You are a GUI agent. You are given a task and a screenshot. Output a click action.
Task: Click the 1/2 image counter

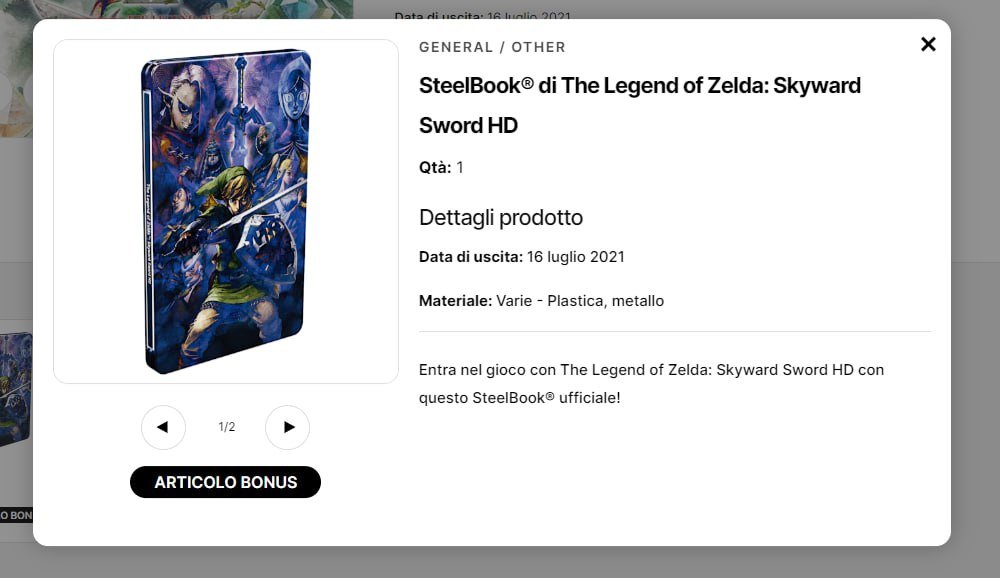(227, 427)
